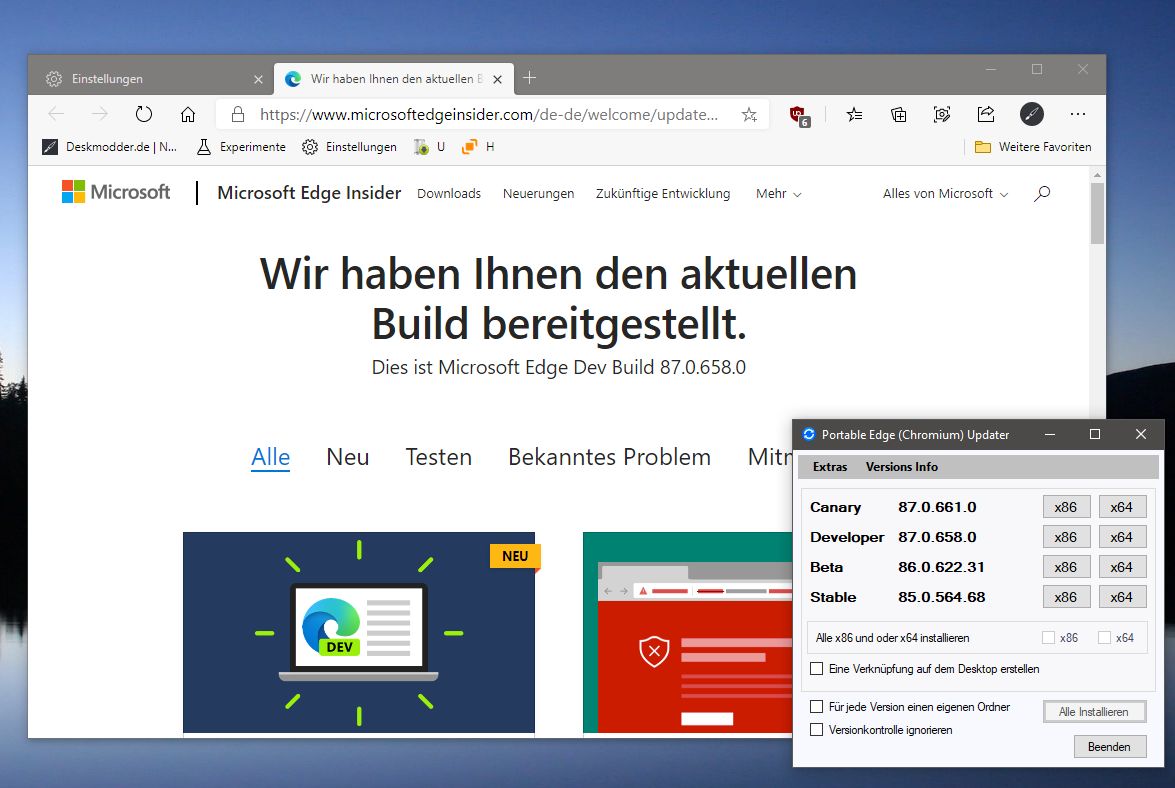The image size is (1175, 788).
Task: Open the profile avatar menu
Action: 1032,114
